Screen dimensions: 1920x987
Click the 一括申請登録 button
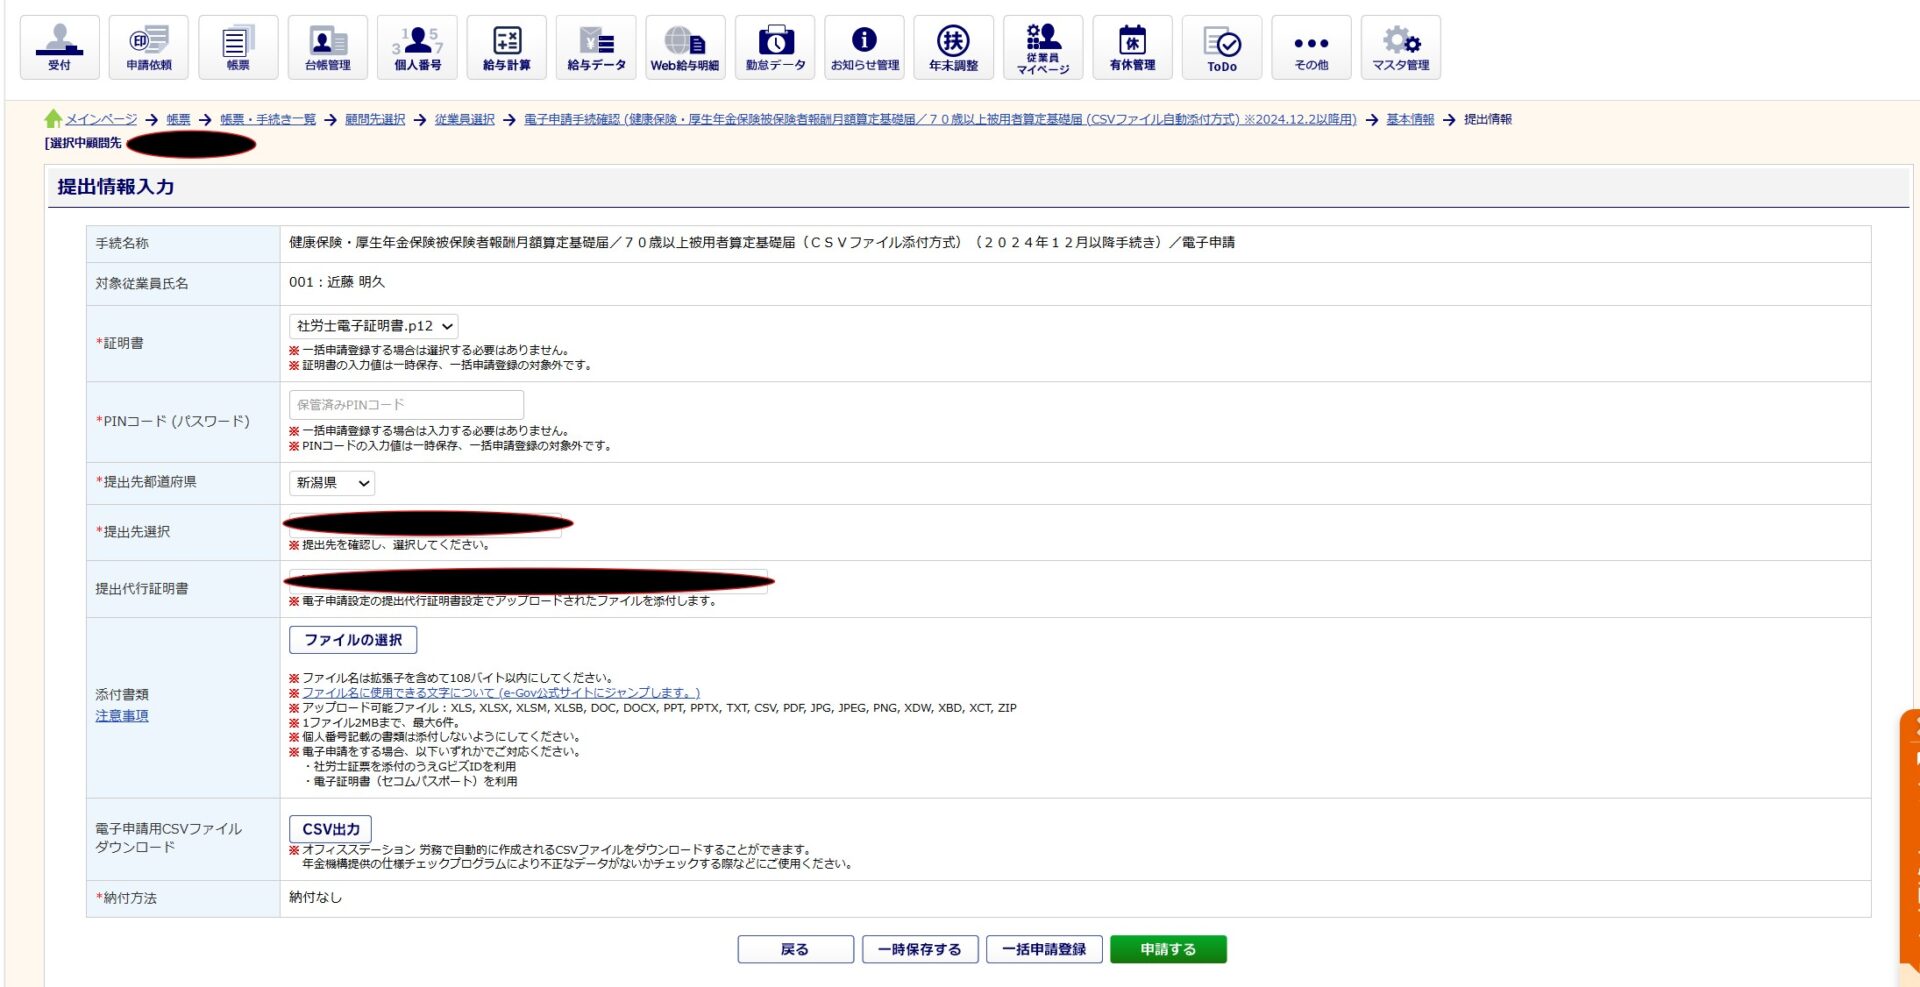[x=1043, y=949]
